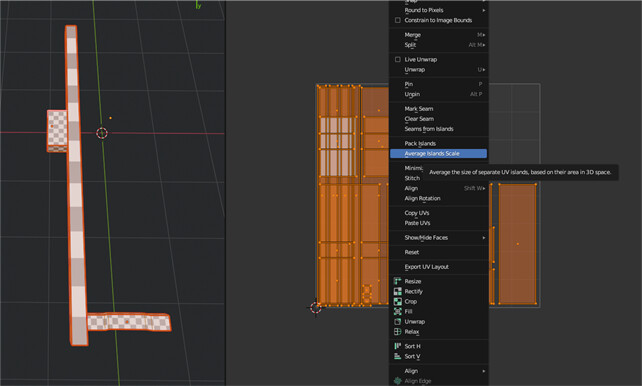The height and width of the screenshot is (386, 642).
Task: Run the add-on Unwrap entry with icon
Action: coord(439,322)
